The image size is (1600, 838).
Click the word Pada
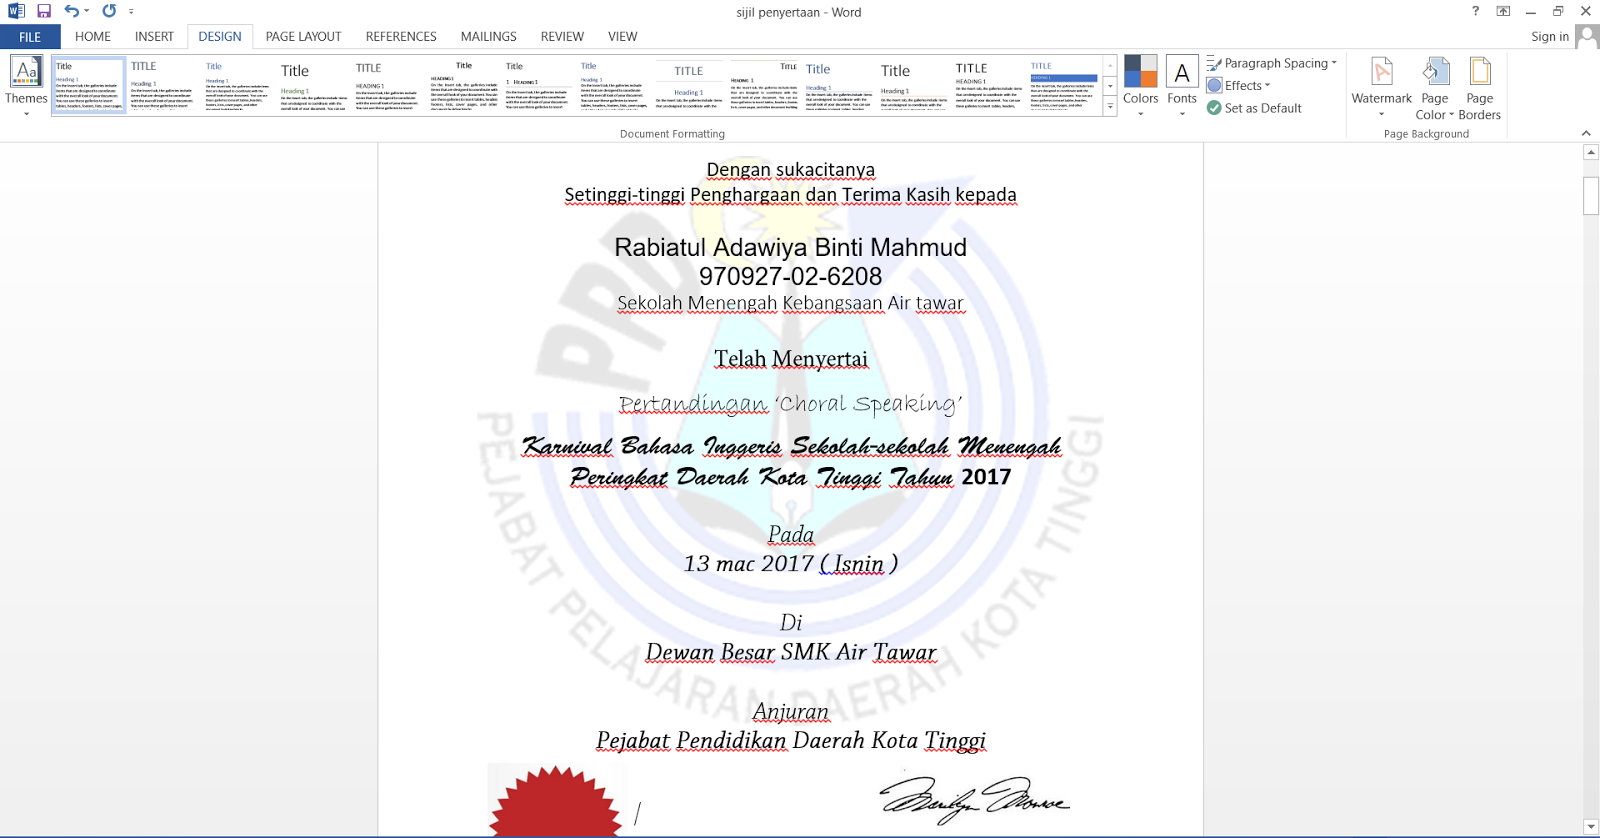pos(791,534)
